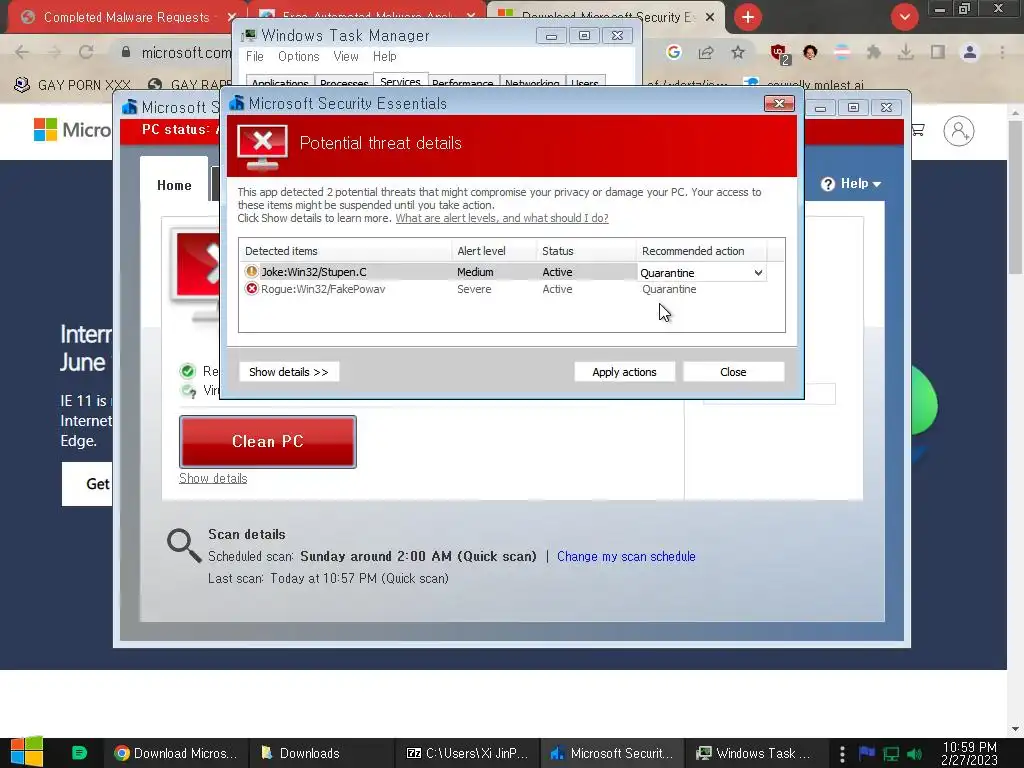The image size is (1024, 768).
Task: Open the Action Center flag tray icon
Action: (867, 753)
